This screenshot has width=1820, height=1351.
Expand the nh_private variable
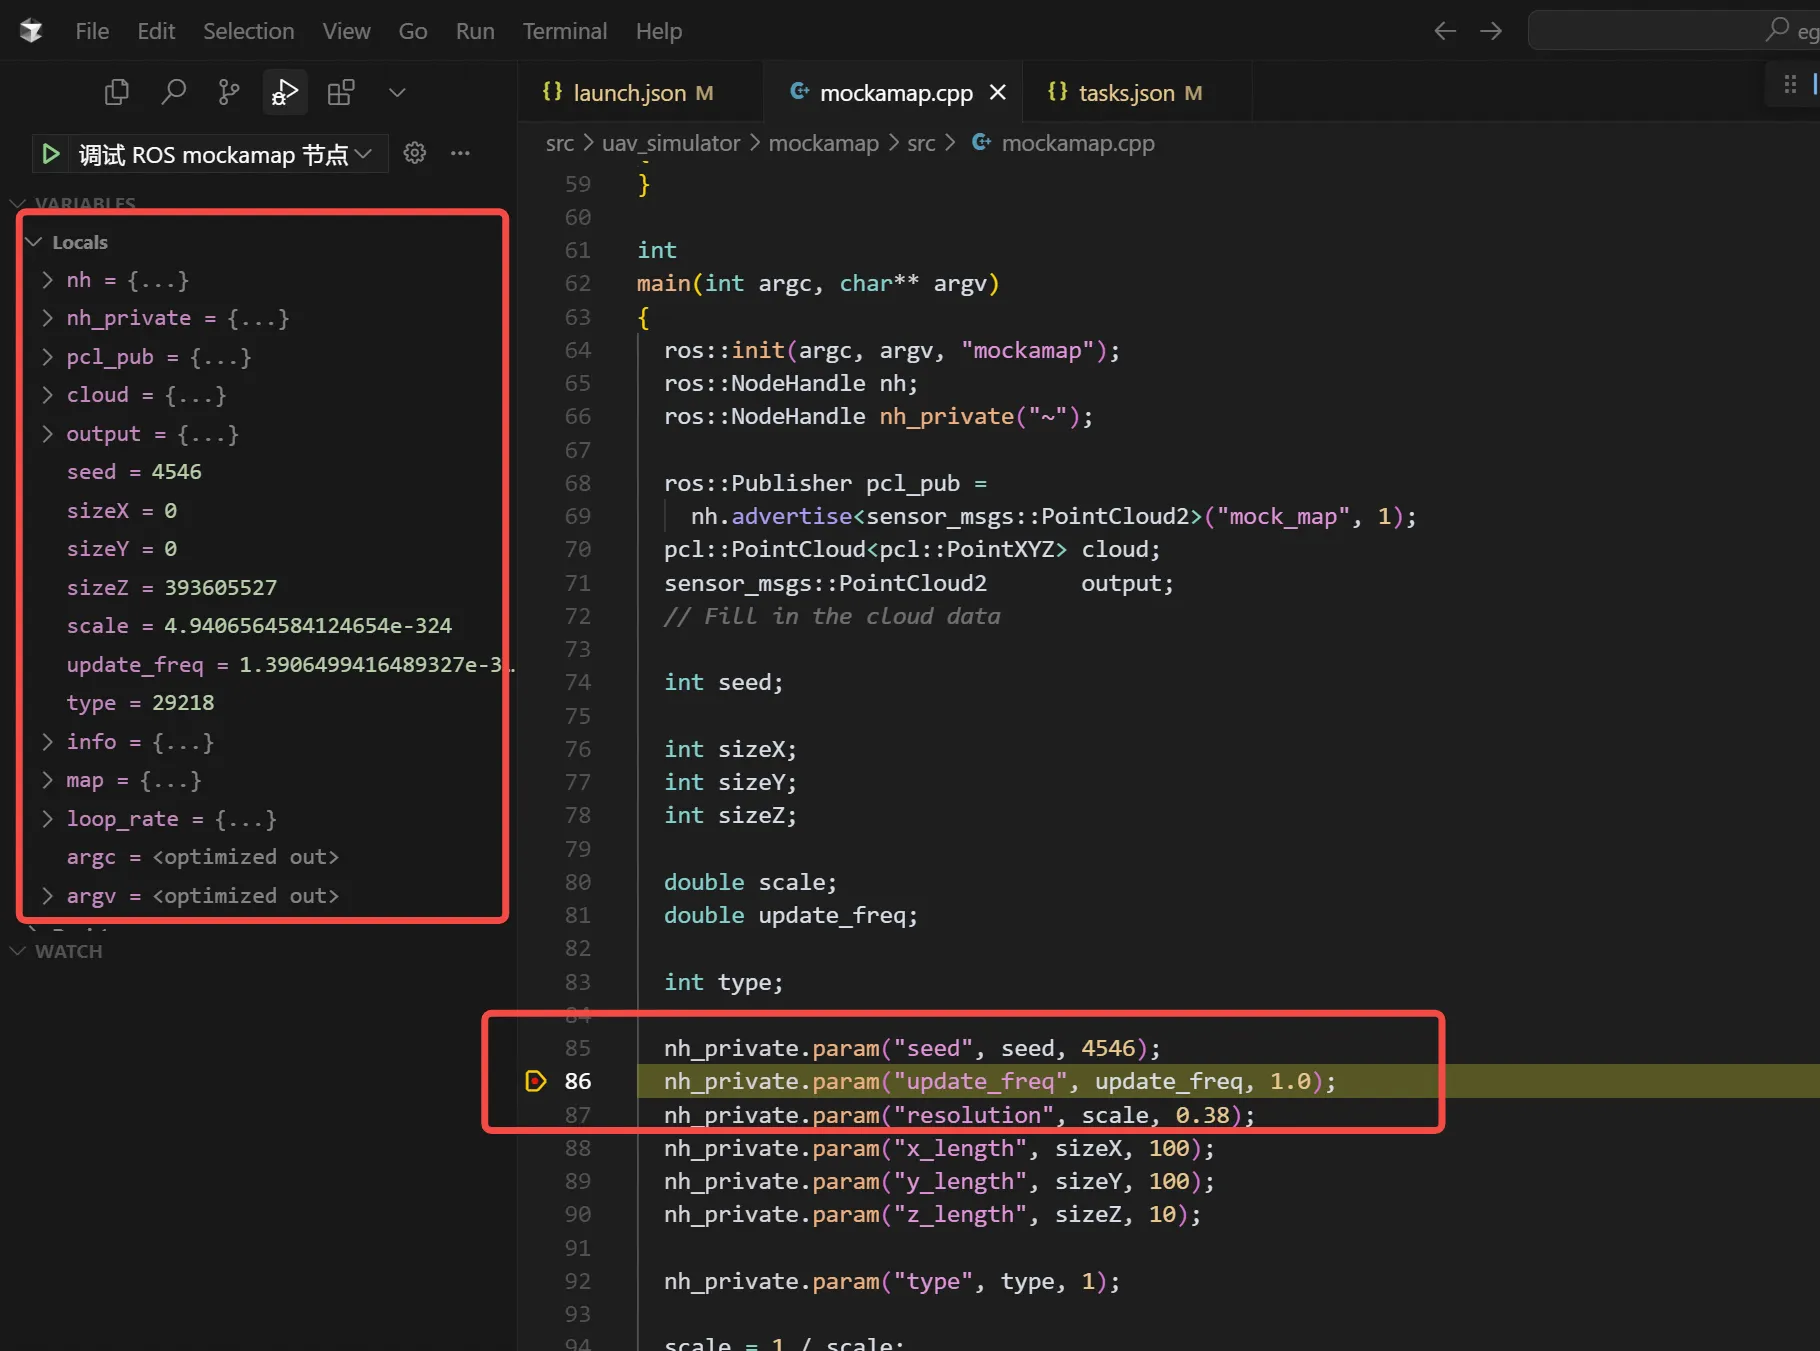(47, 318)
